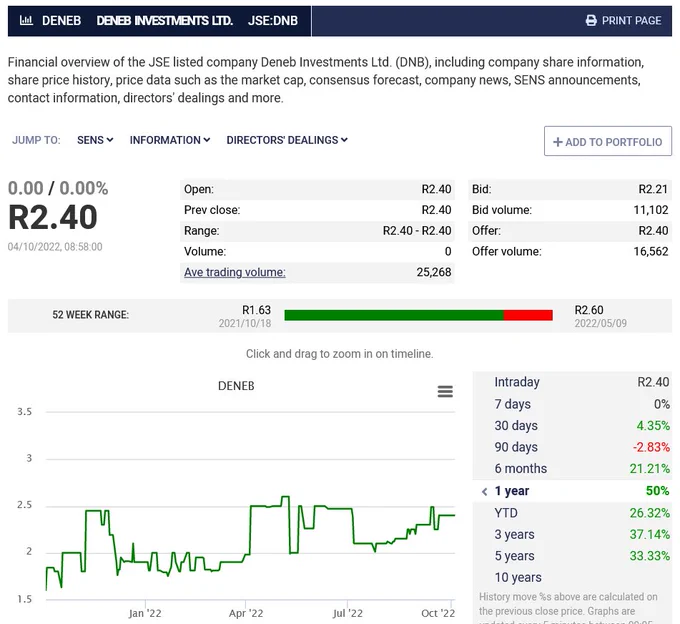
Task: Open the Ave trading volume link
Action: (x=235, y=272)
